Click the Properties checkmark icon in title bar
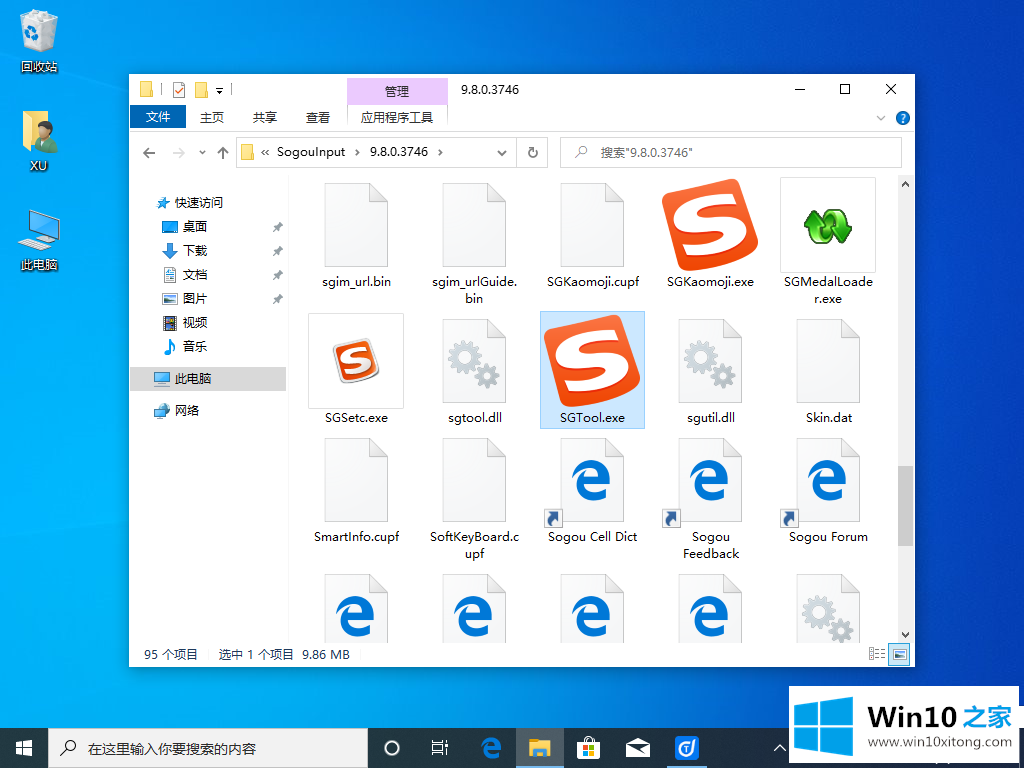 click(x=179, y=89)
